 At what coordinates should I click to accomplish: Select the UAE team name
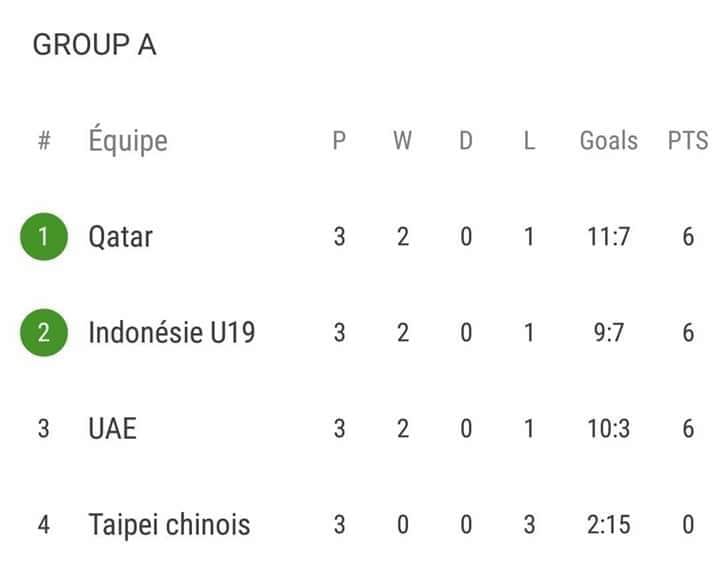112,428
